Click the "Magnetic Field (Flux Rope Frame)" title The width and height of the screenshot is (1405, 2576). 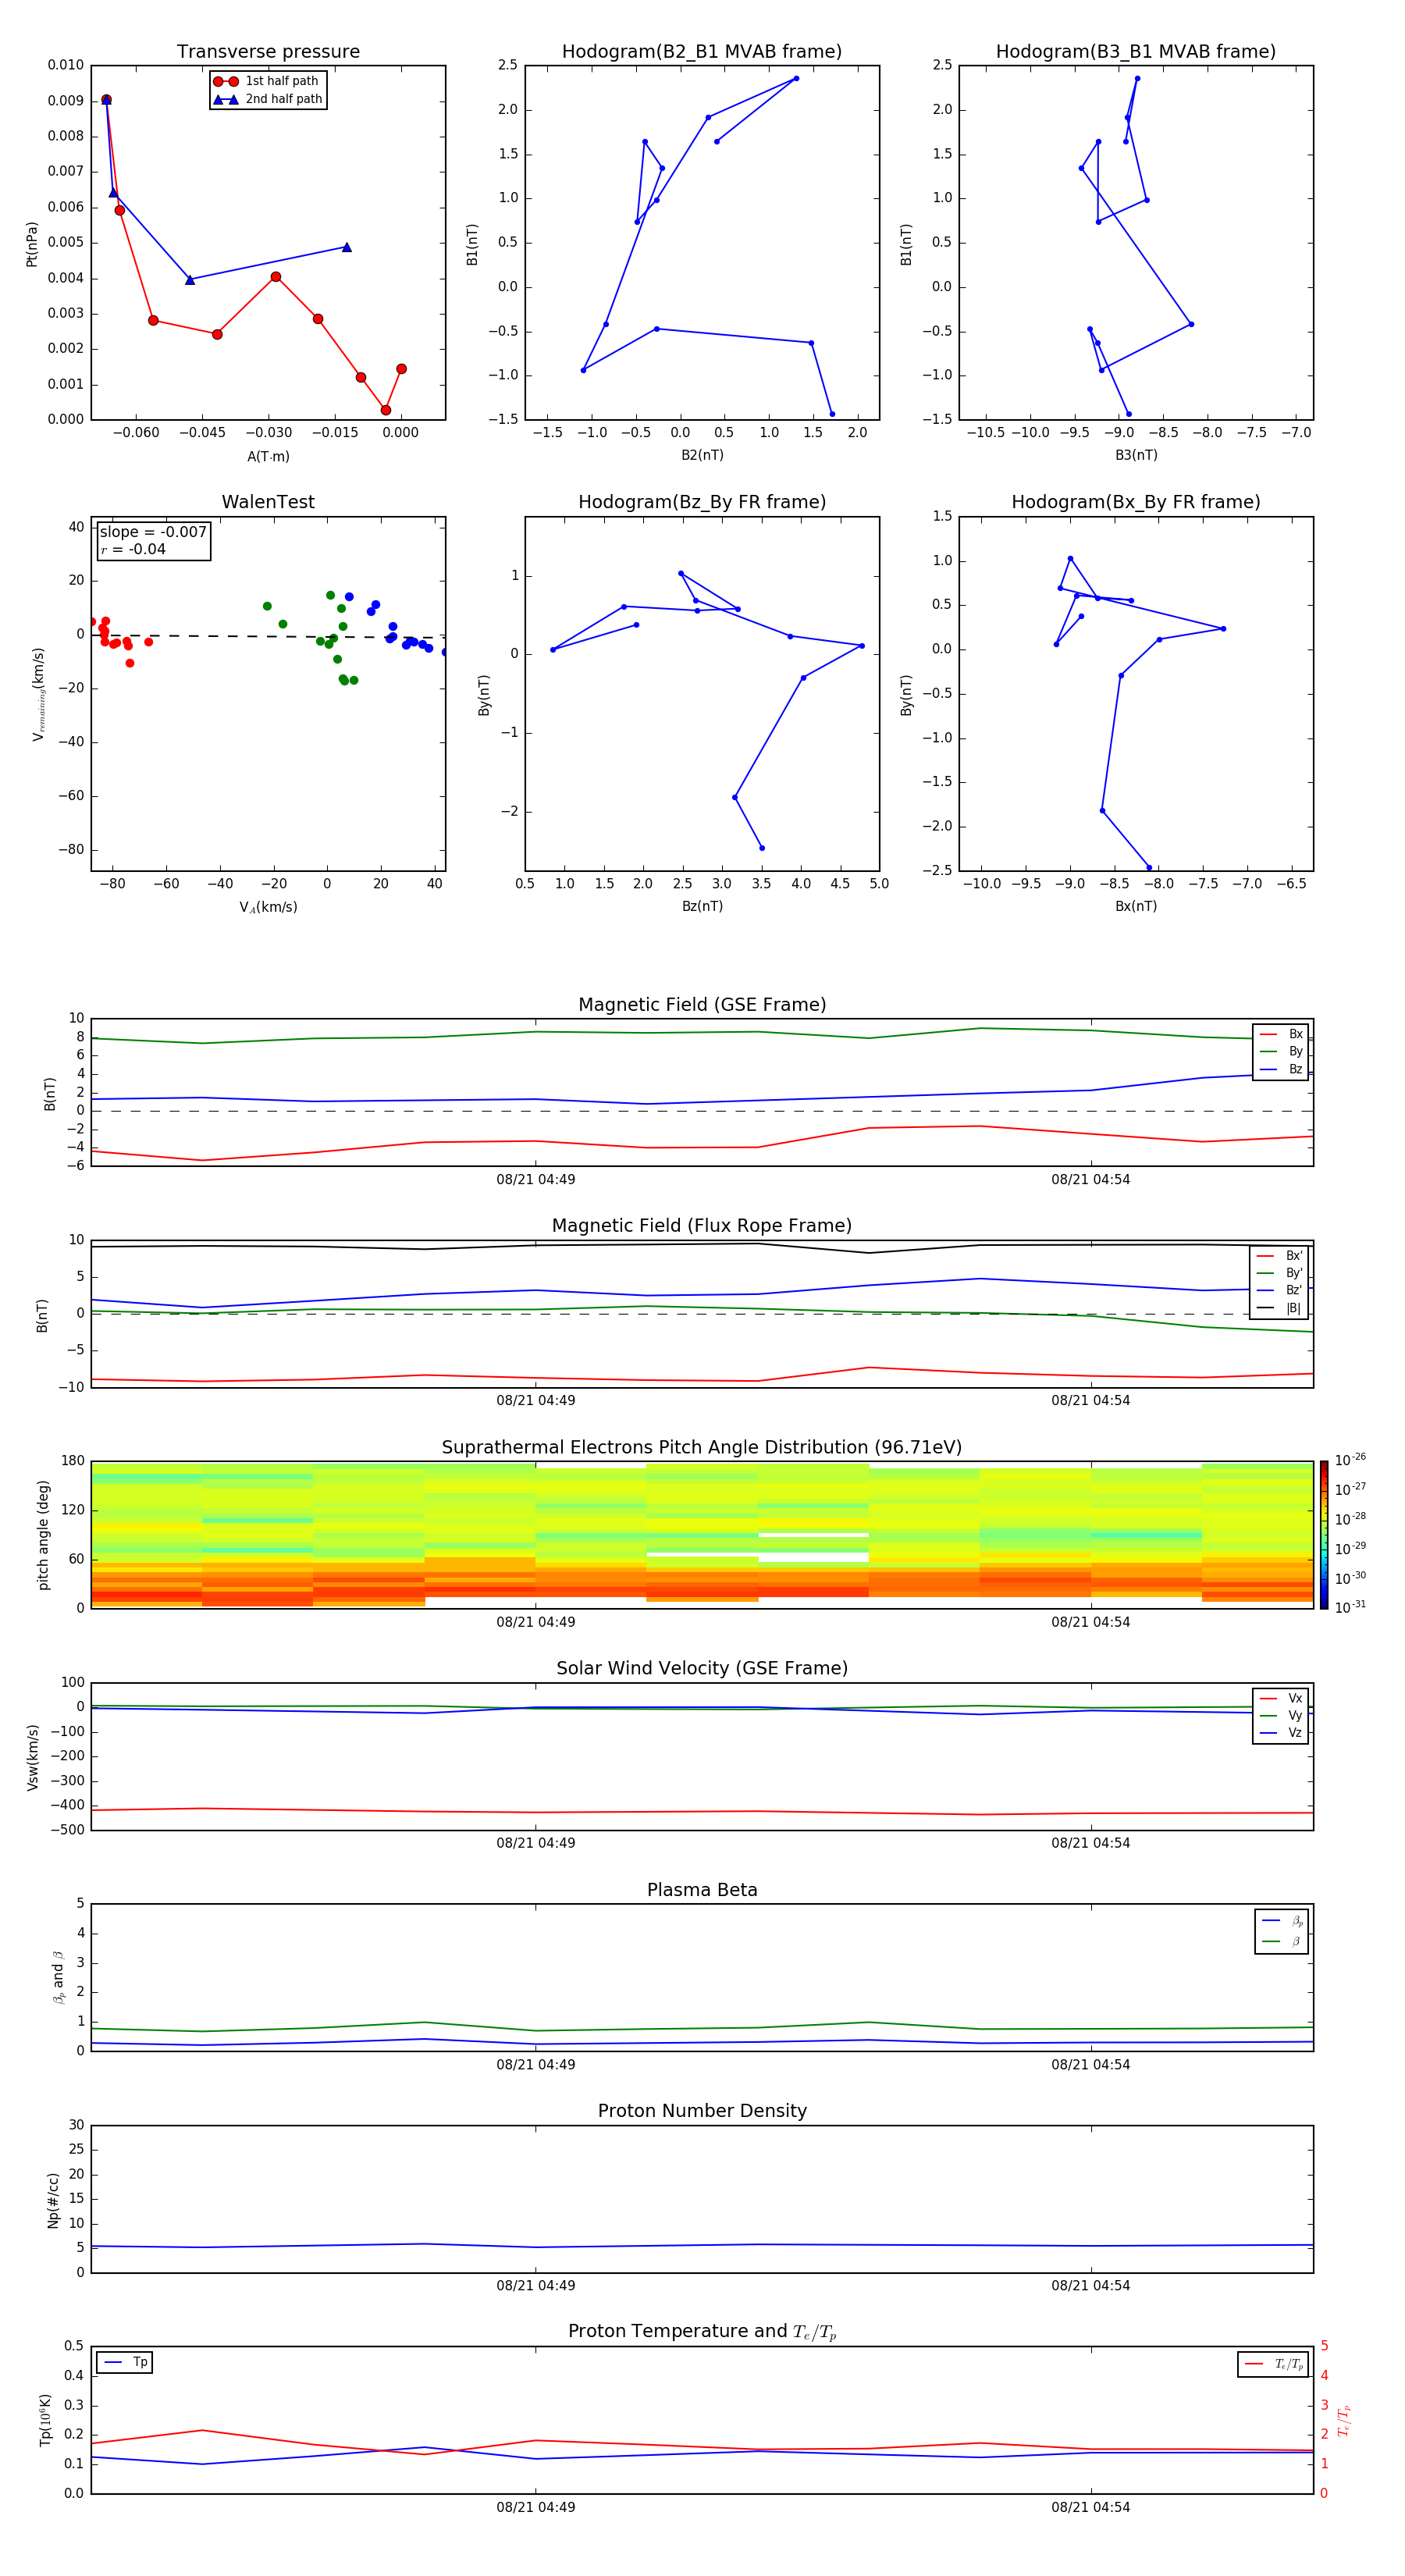702,1225
